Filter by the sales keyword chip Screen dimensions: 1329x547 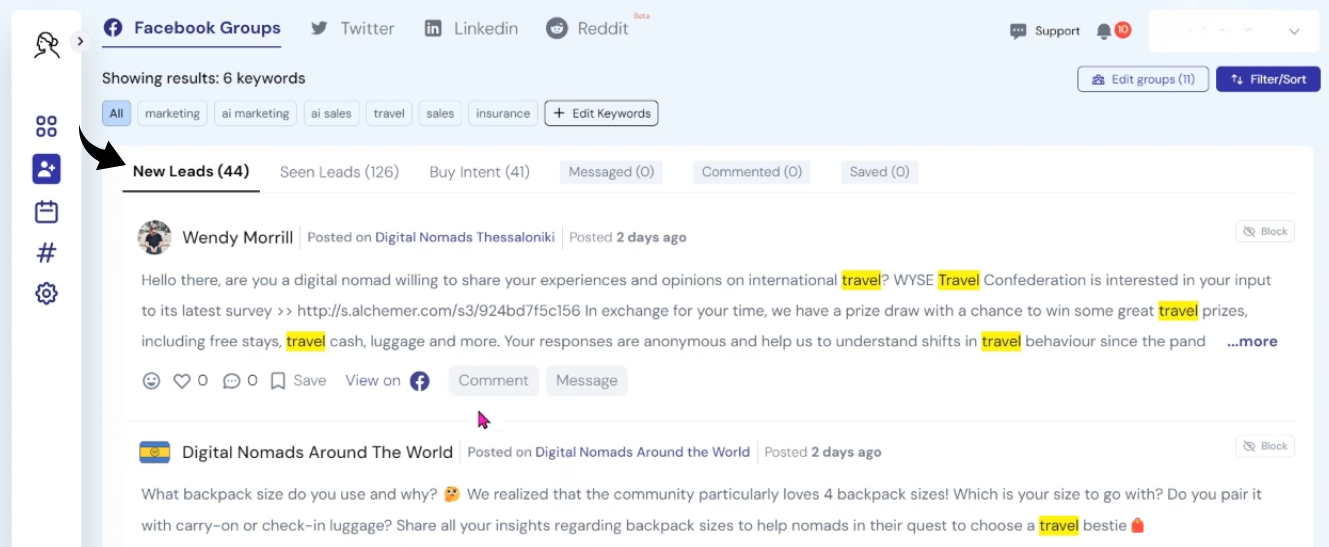click(x=440, y=113)
